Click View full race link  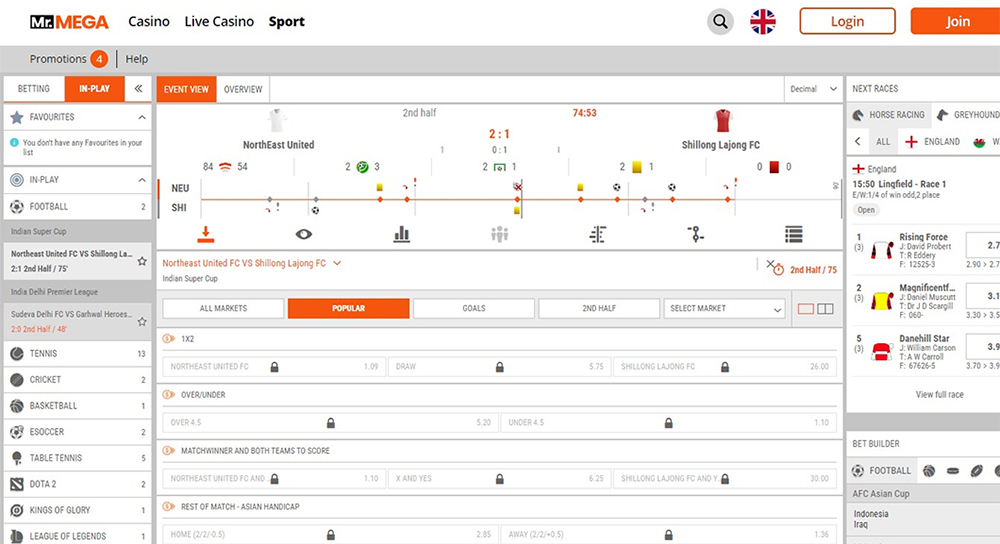click(939, 395)
